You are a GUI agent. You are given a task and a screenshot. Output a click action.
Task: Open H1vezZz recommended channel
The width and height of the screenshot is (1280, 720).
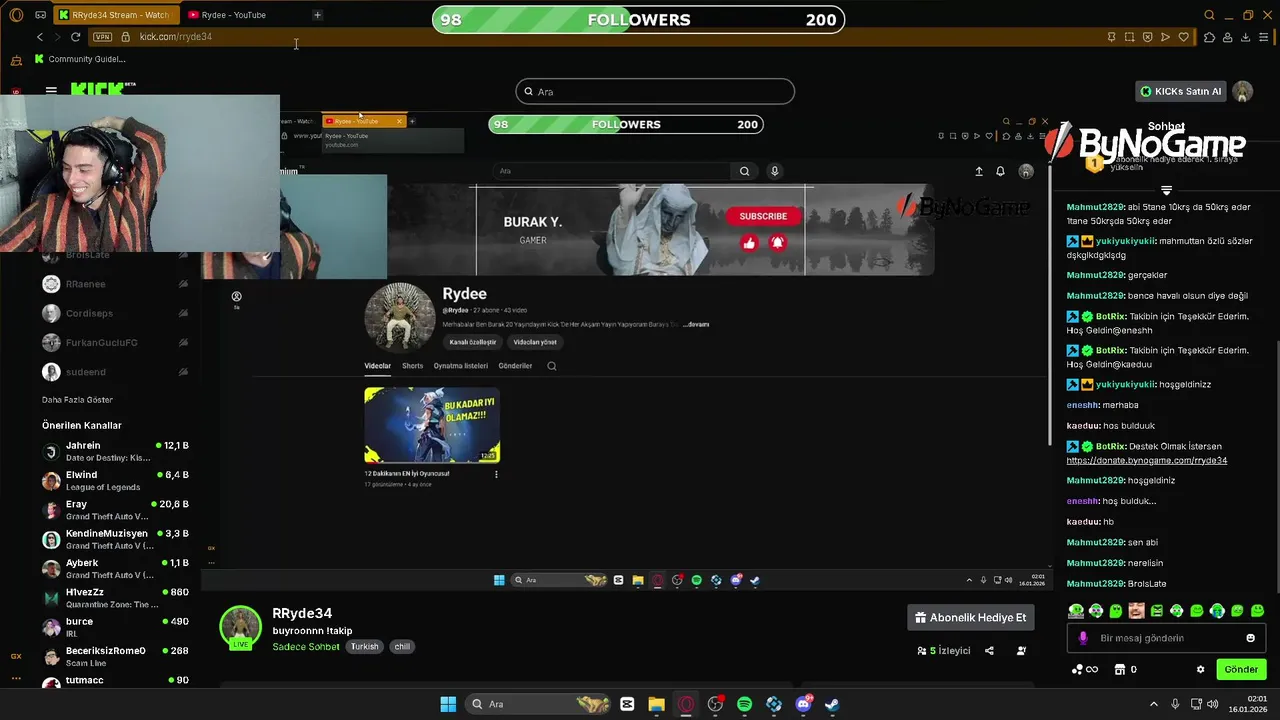click(115, 598)
